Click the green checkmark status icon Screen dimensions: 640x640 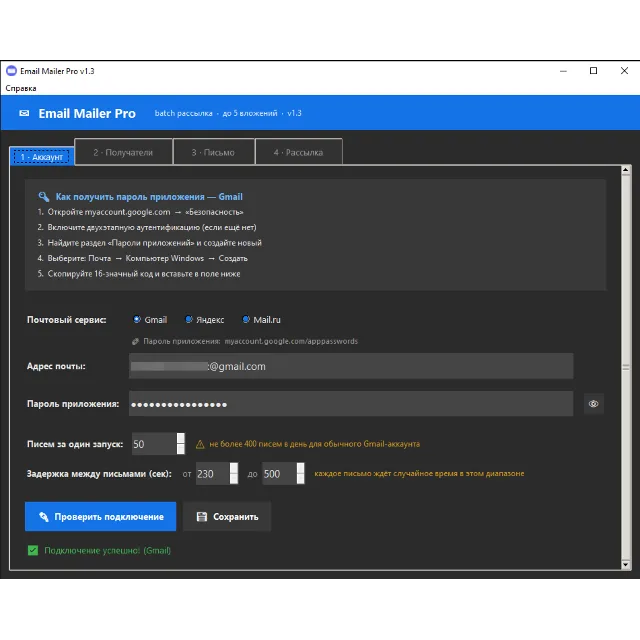(x=33, y=550)
